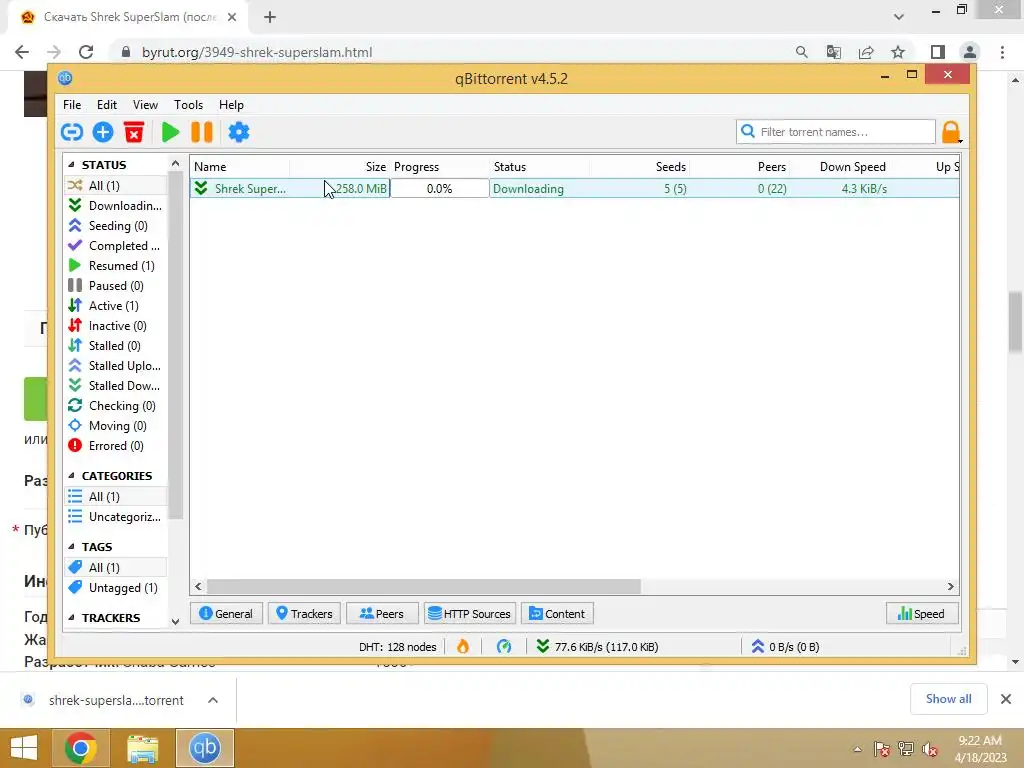This screenshot has height=768, width=1024.
Task: Open the File menu
Action: coord(72,104)
